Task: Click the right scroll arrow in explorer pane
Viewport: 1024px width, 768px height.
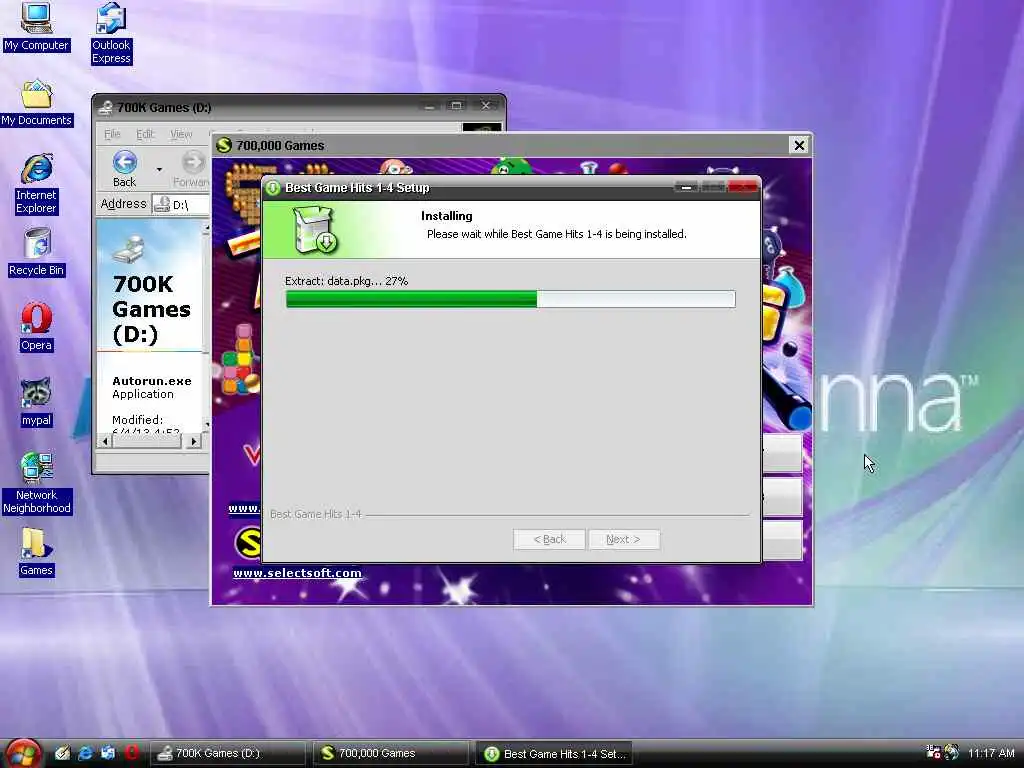Action: (x=193, y=441)
